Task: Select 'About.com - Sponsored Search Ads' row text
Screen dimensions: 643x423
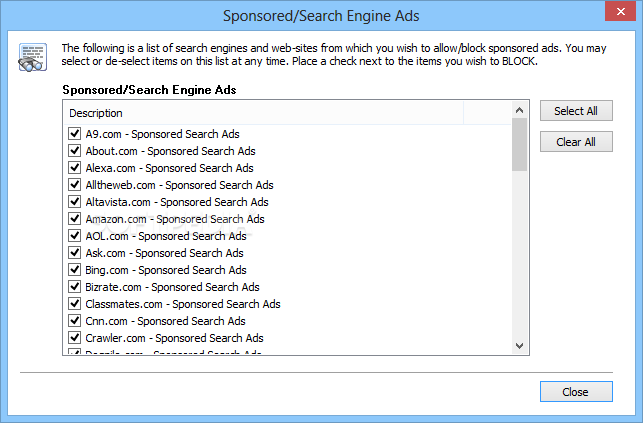Action: (171, 151)
